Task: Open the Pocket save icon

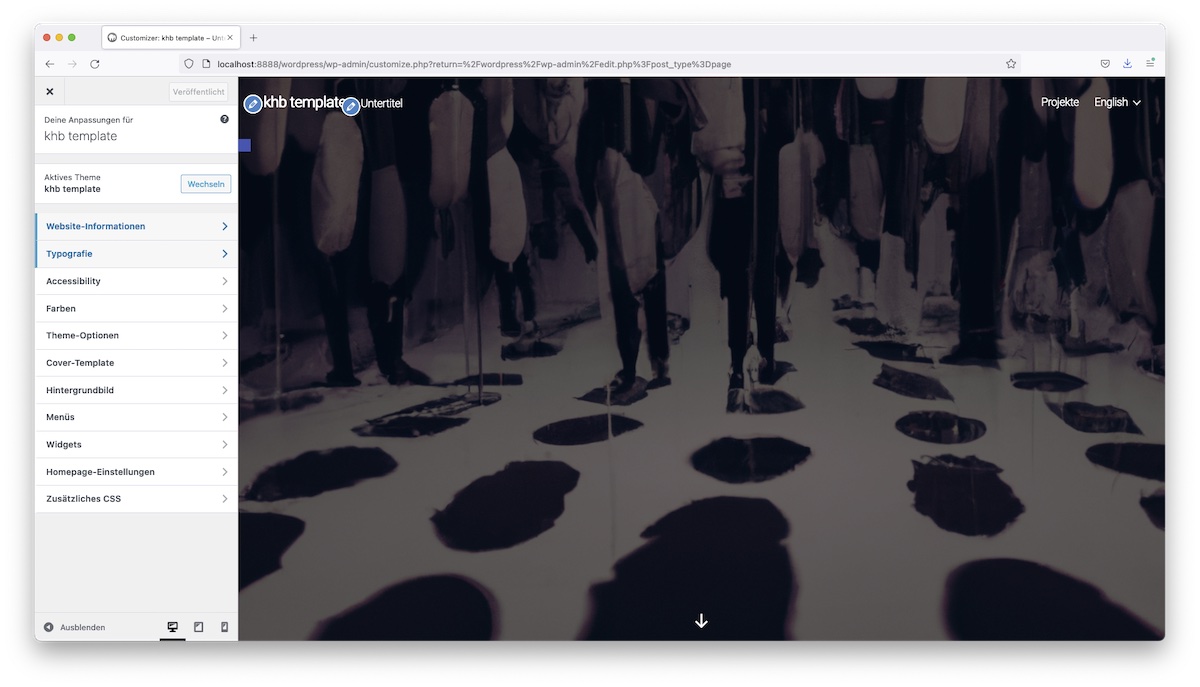Action: pos(1105,64)
